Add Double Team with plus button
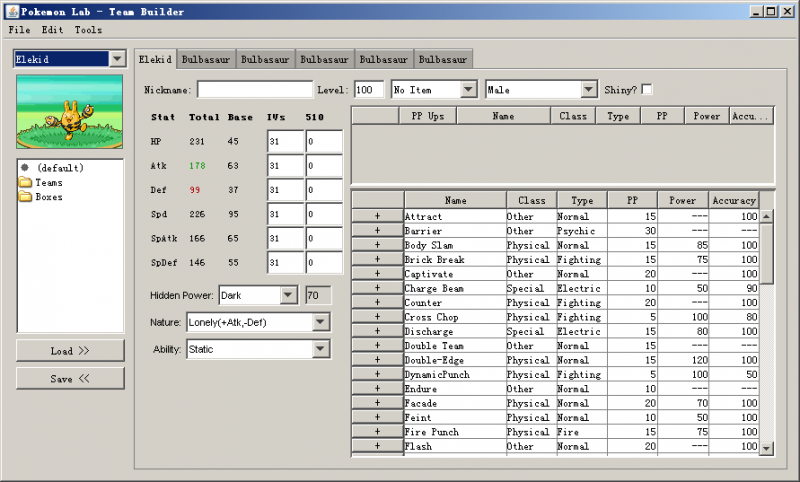Viewport: 800px width, 482px height. [x=378, y=345]
